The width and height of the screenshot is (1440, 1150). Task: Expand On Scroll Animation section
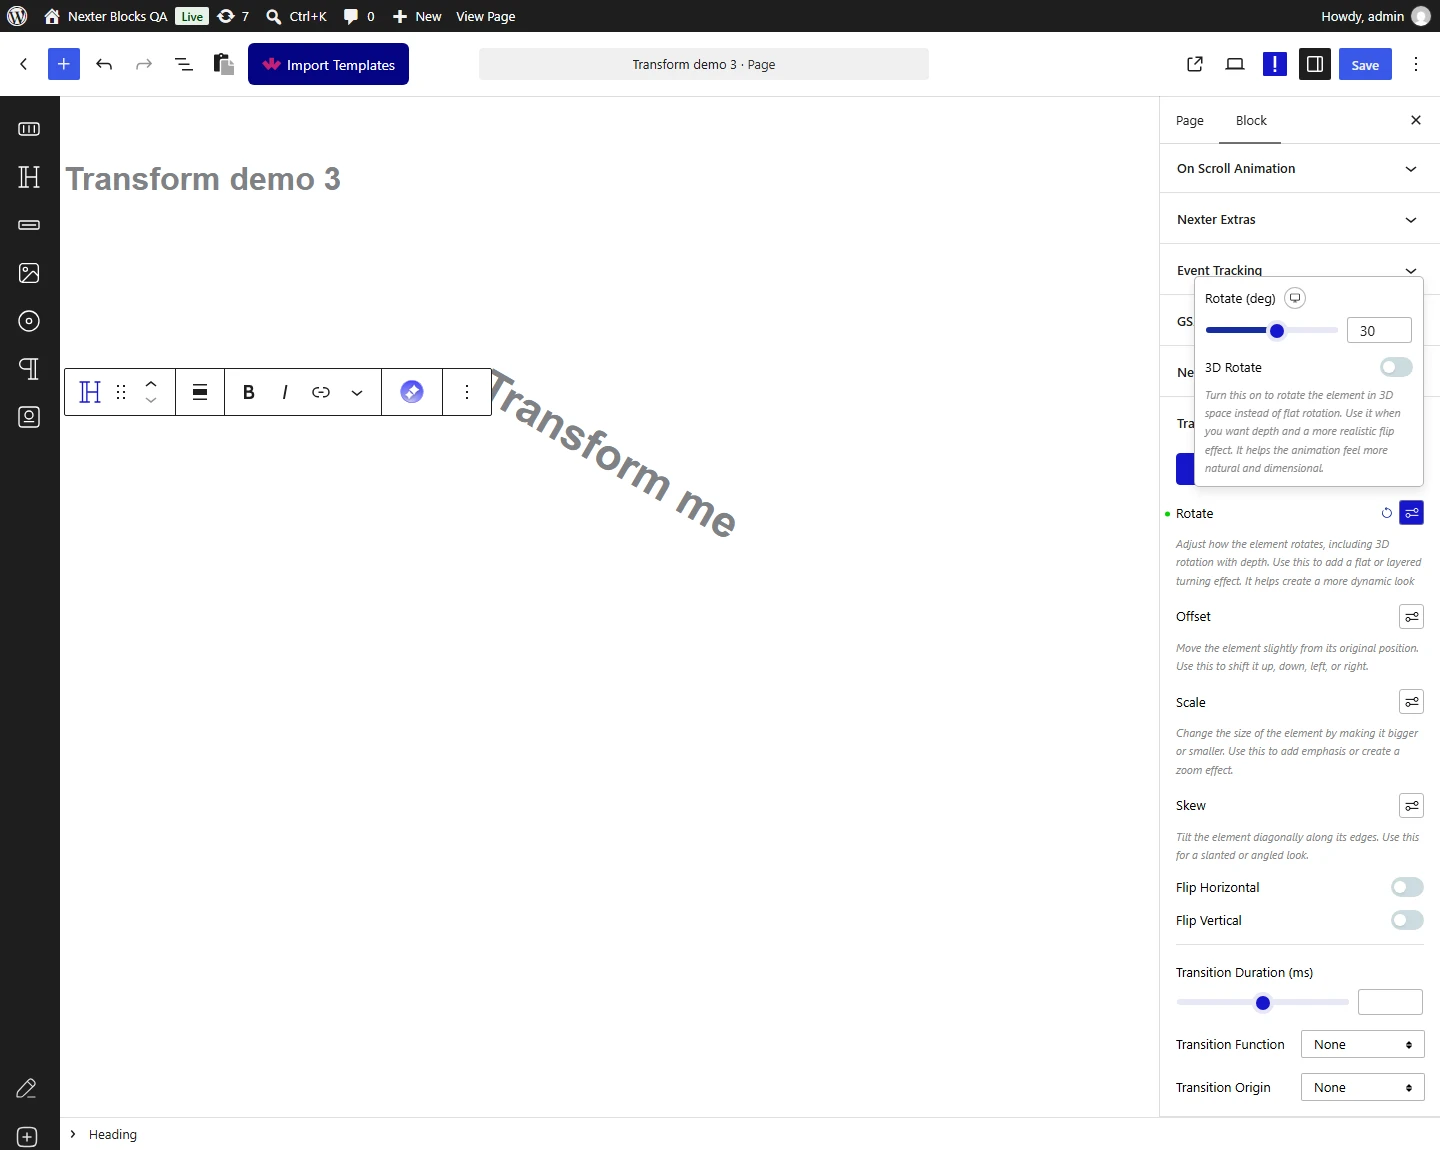[x=1299, y=169]
